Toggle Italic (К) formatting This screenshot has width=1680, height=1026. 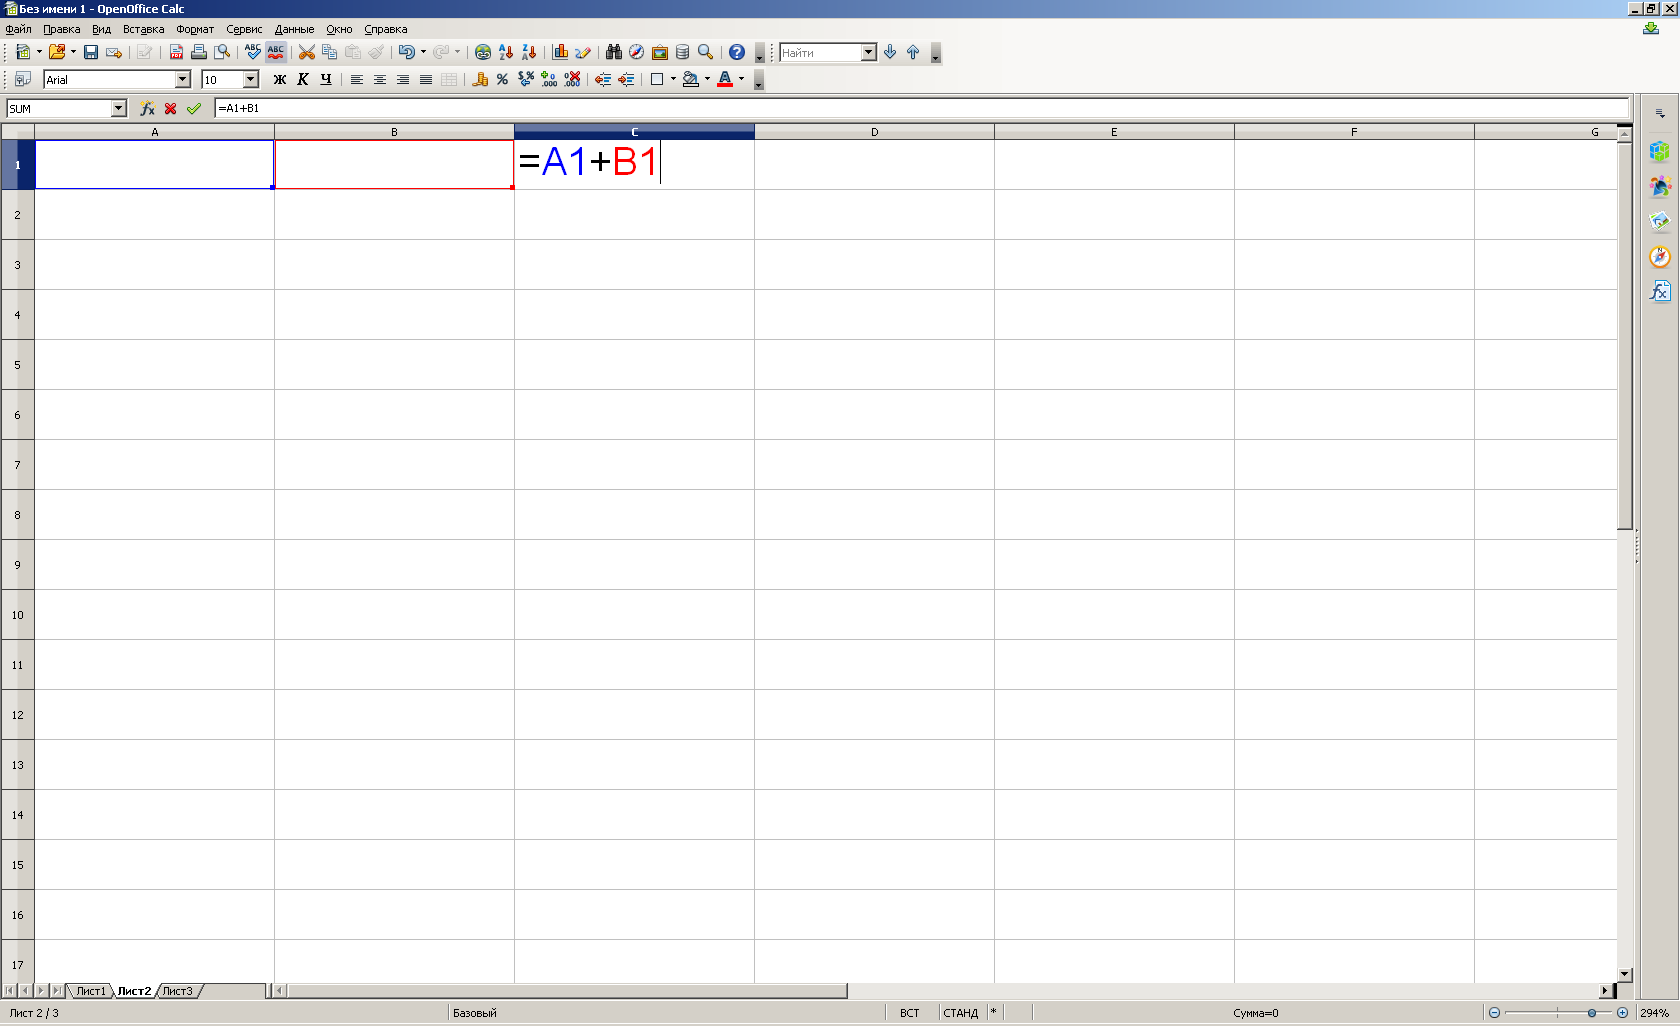(x=303, y=79)
